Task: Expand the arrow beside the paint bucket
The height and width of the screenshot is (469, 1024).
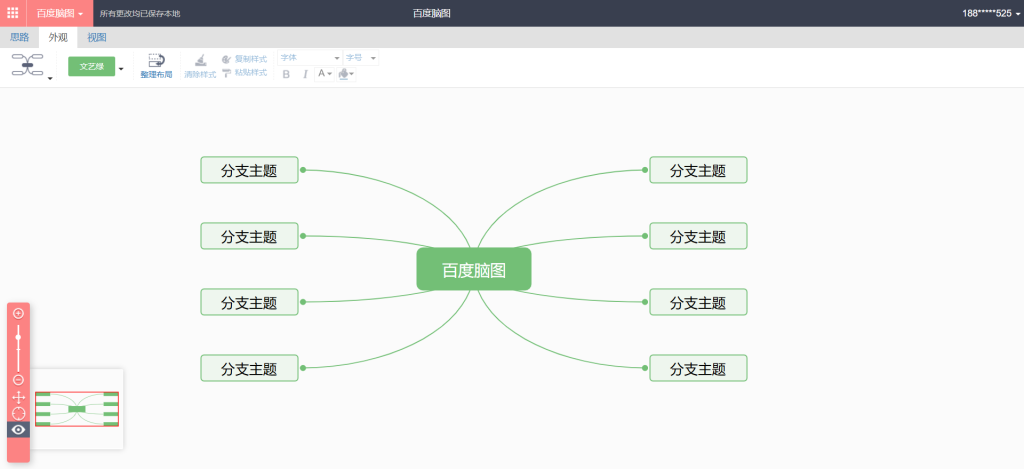Action: tap(352, 74)
